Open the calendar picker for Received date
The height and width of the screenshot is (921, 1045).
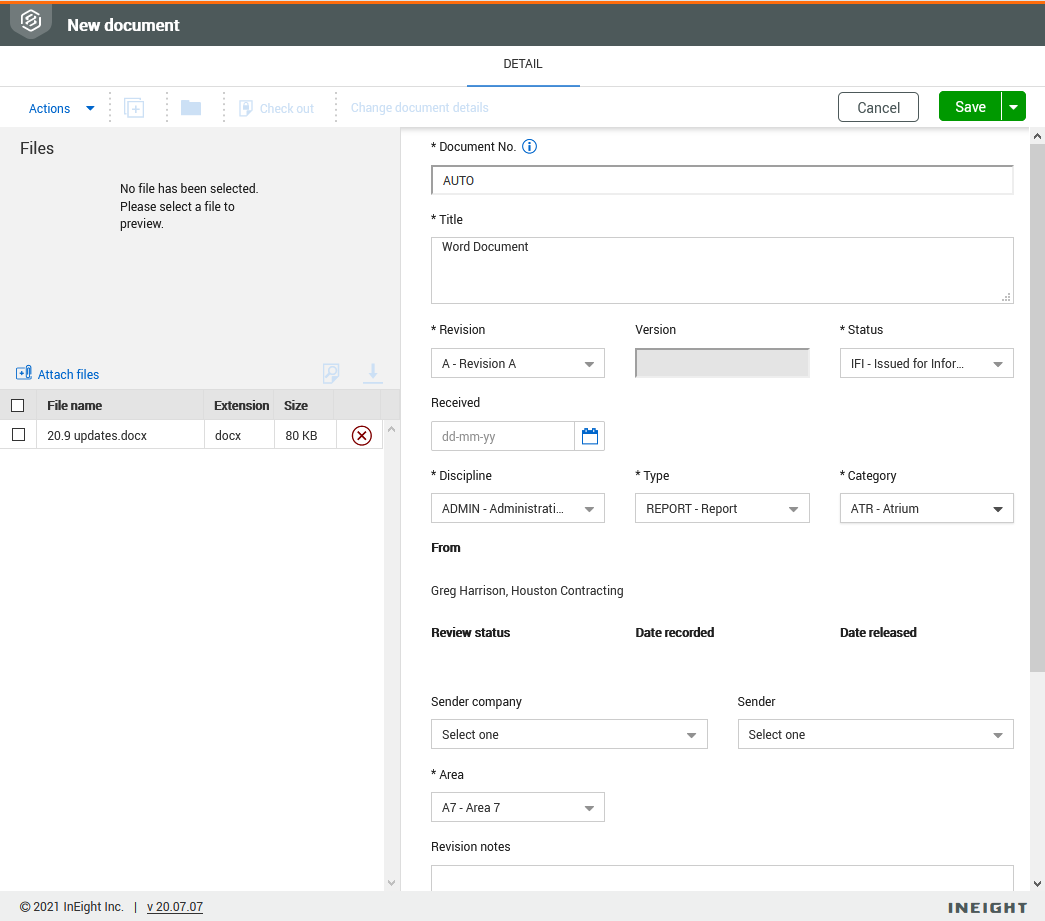[x=590, y=436]
